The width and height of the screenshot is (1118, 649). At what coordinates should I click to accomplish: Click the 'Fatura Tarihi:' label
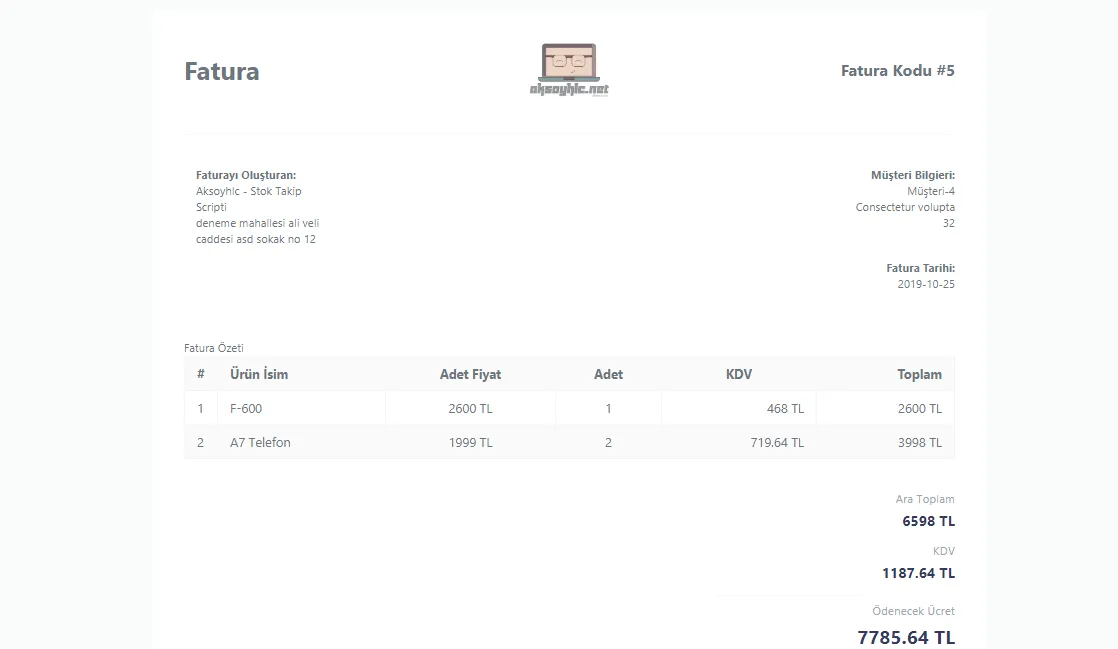(x=920, y=268)
